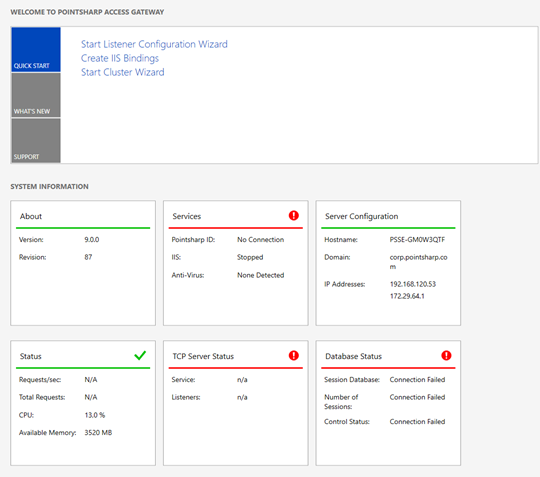Open the Support tile

(36, 141)
